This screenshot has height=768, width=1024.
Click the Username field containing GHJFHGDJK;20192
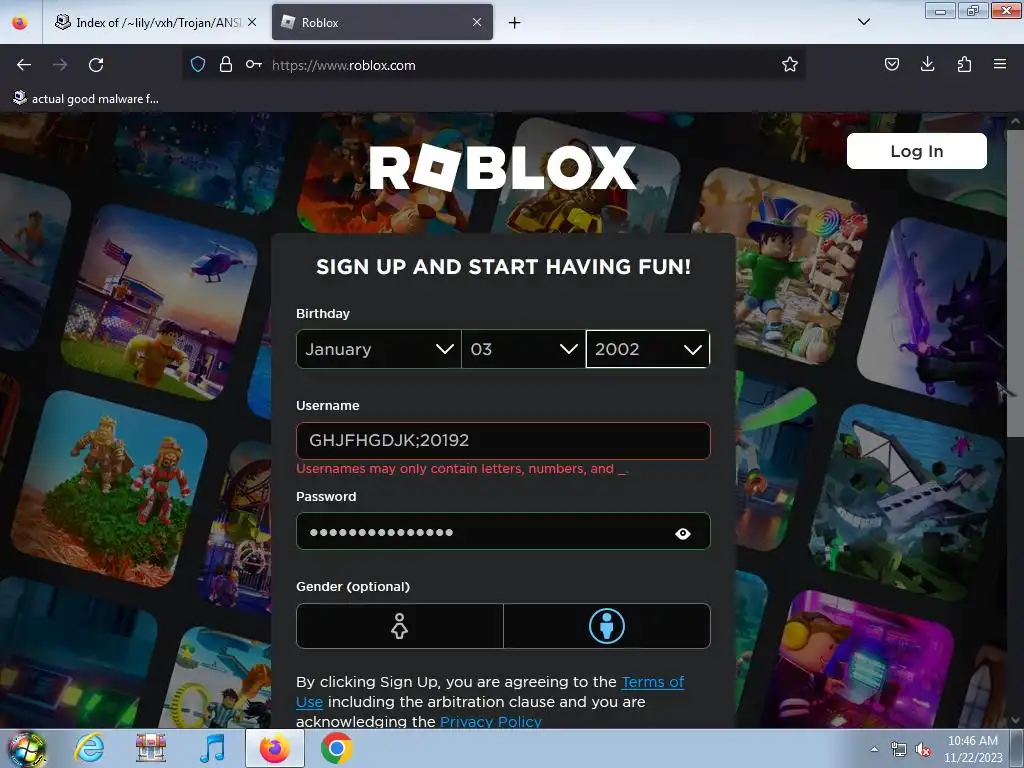(x=503, y=441)
